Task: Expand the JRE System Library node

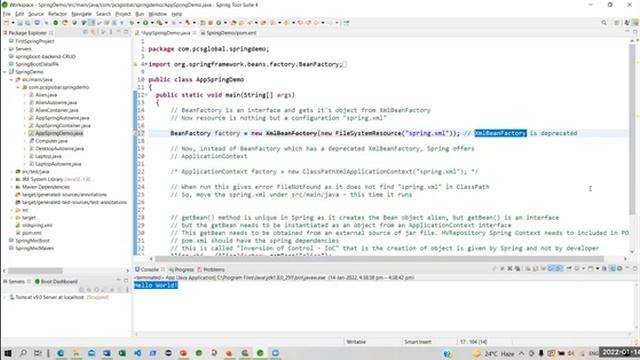Action: pyautogui.click(x=12, y=179)
